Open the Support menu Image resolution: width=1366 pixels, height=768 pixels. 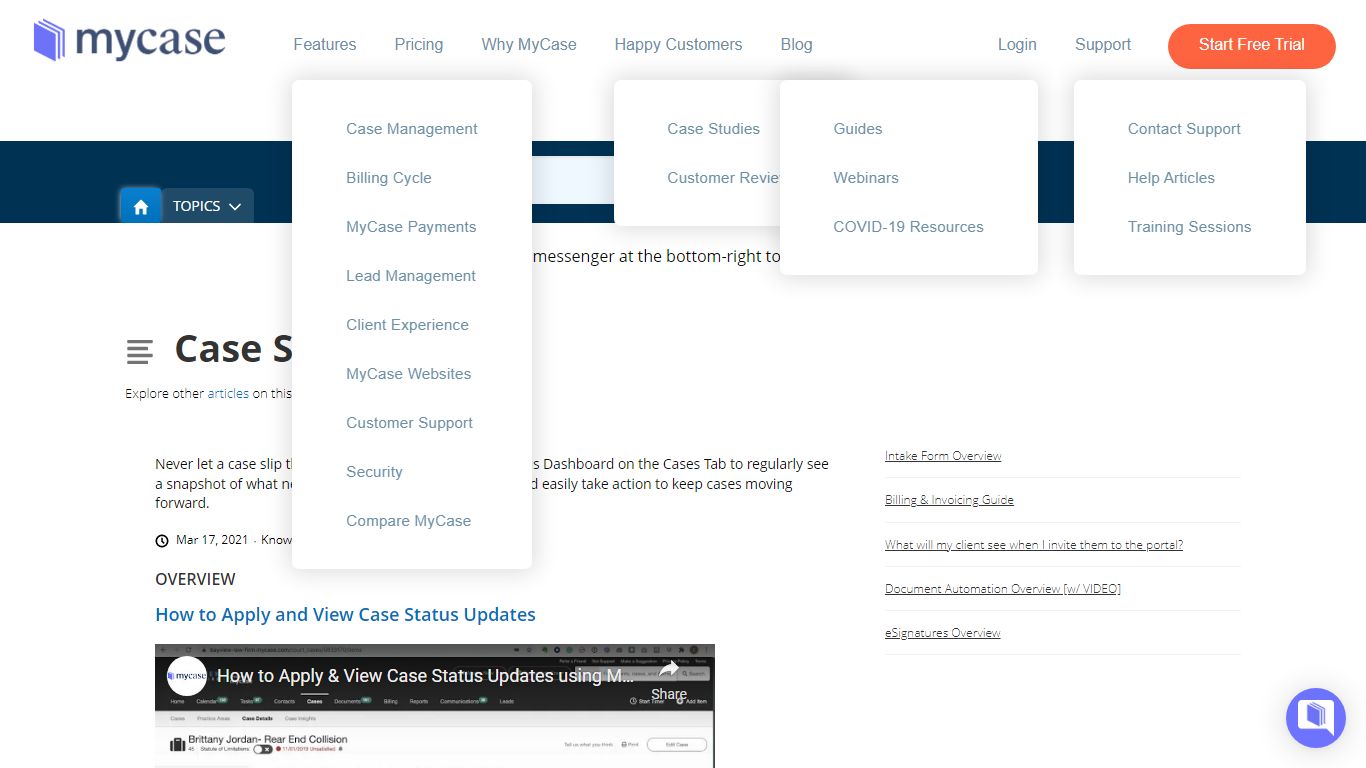pyautogui.click(x=1103, y=44)
